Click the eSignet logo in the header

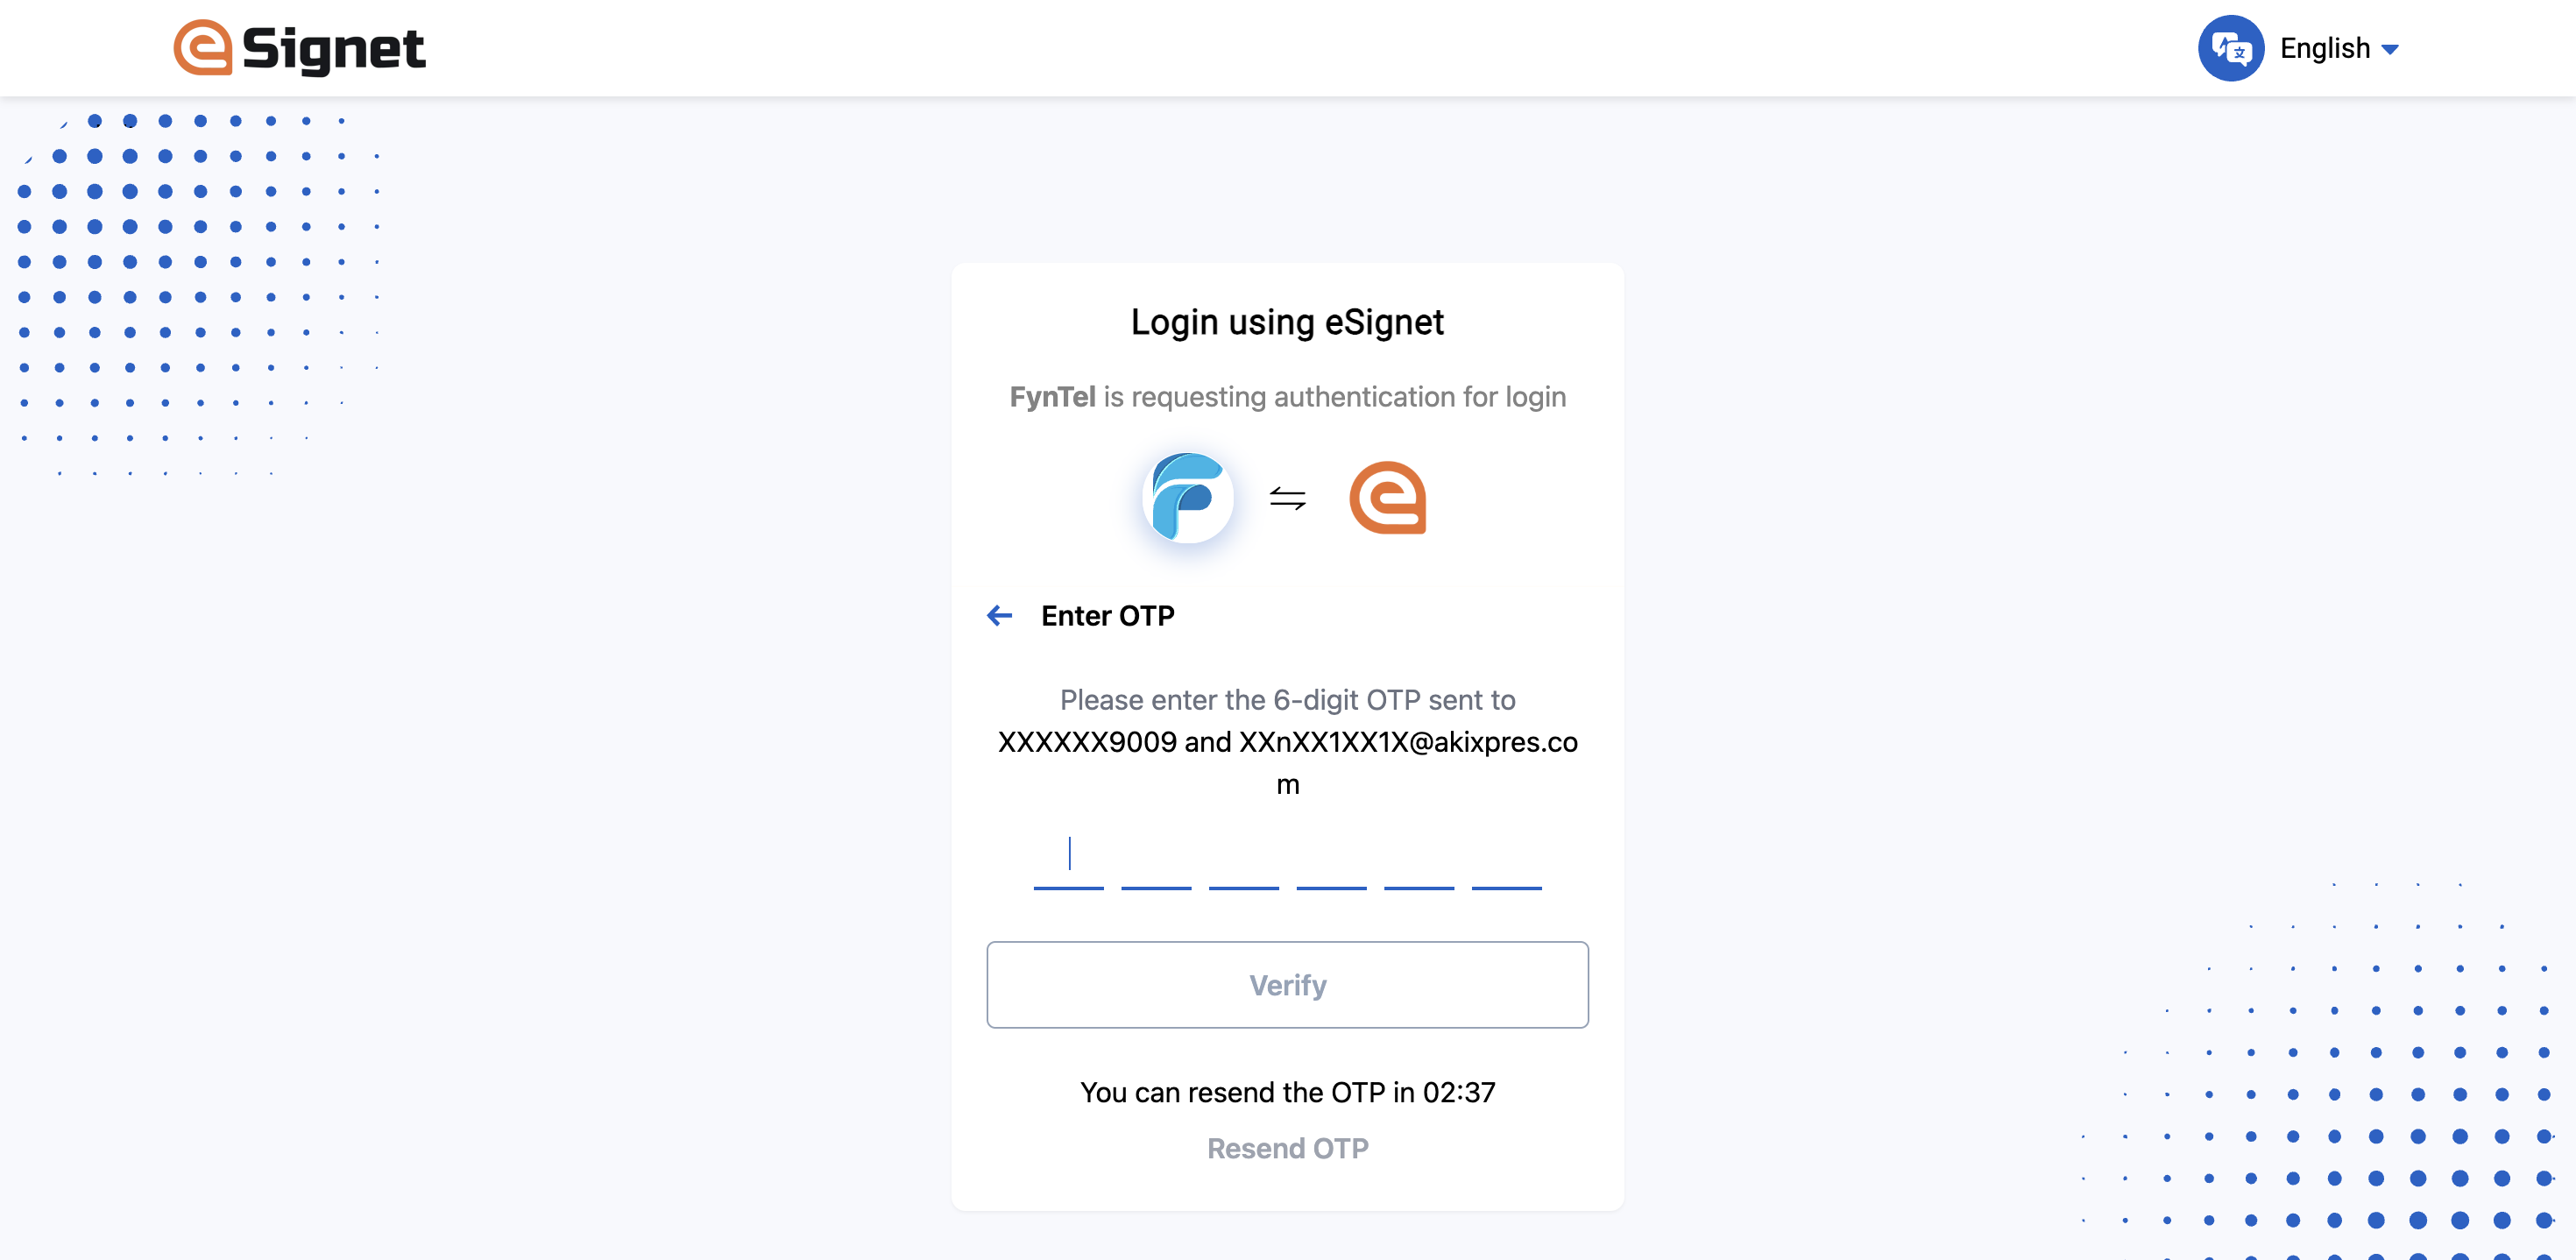point(299,48)
